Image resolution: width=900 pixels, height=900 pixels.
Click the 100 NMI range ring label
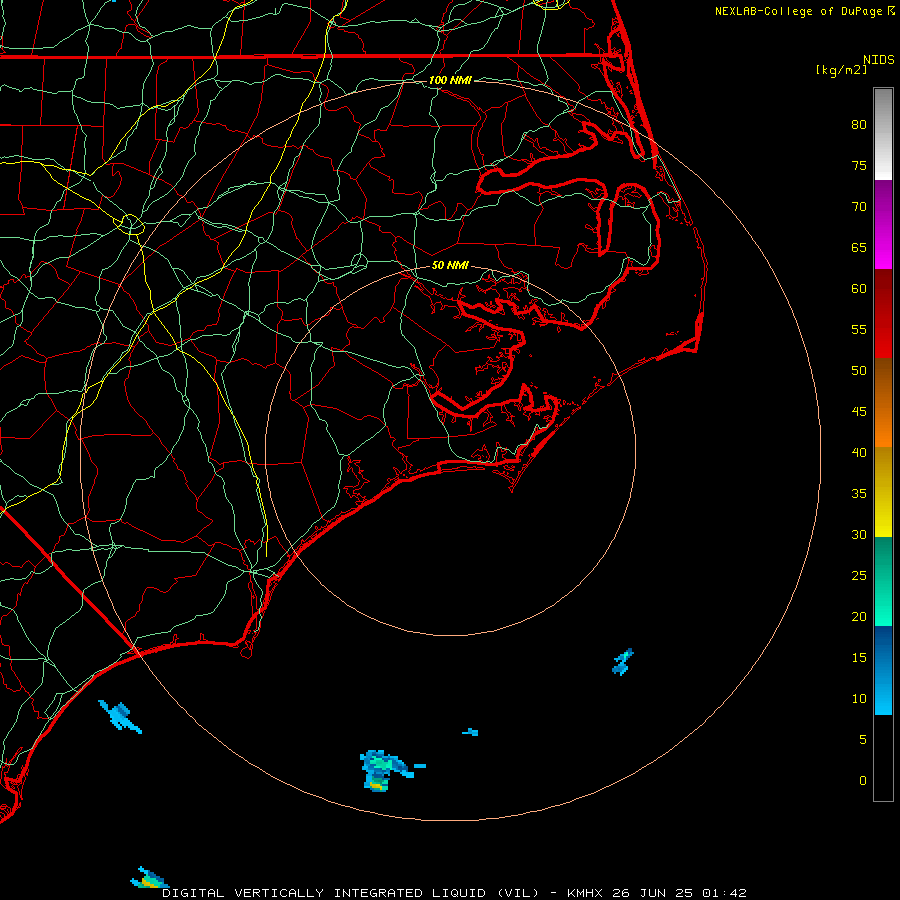point(450,80)
